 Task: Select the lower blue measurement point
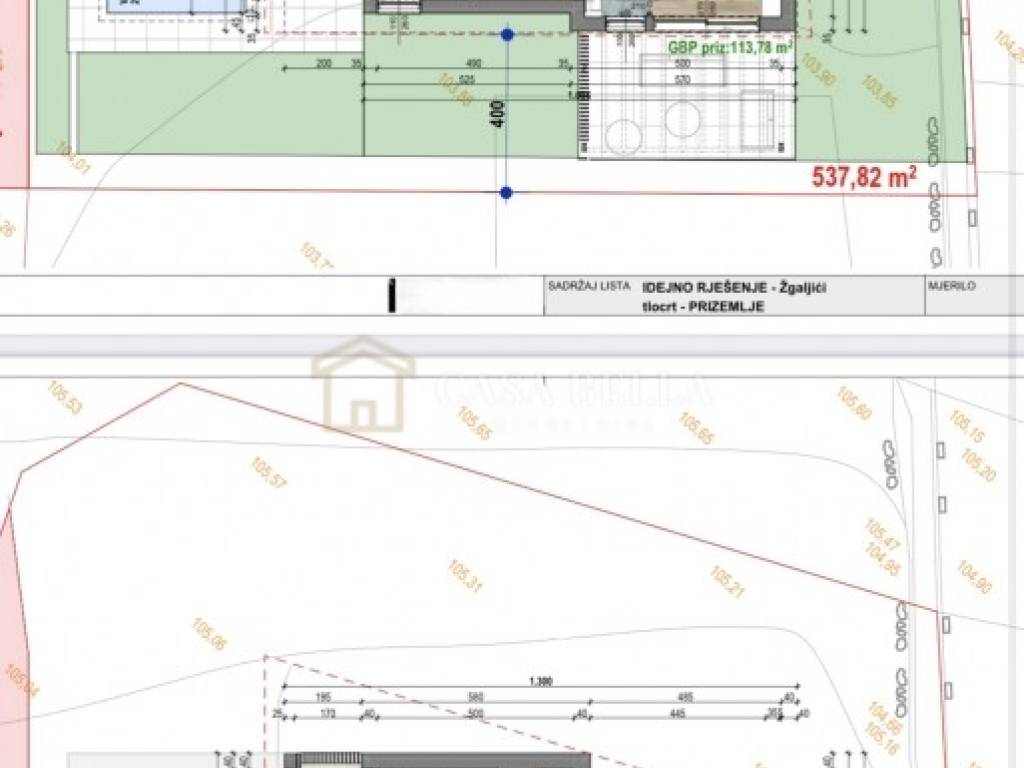[506, 192]
